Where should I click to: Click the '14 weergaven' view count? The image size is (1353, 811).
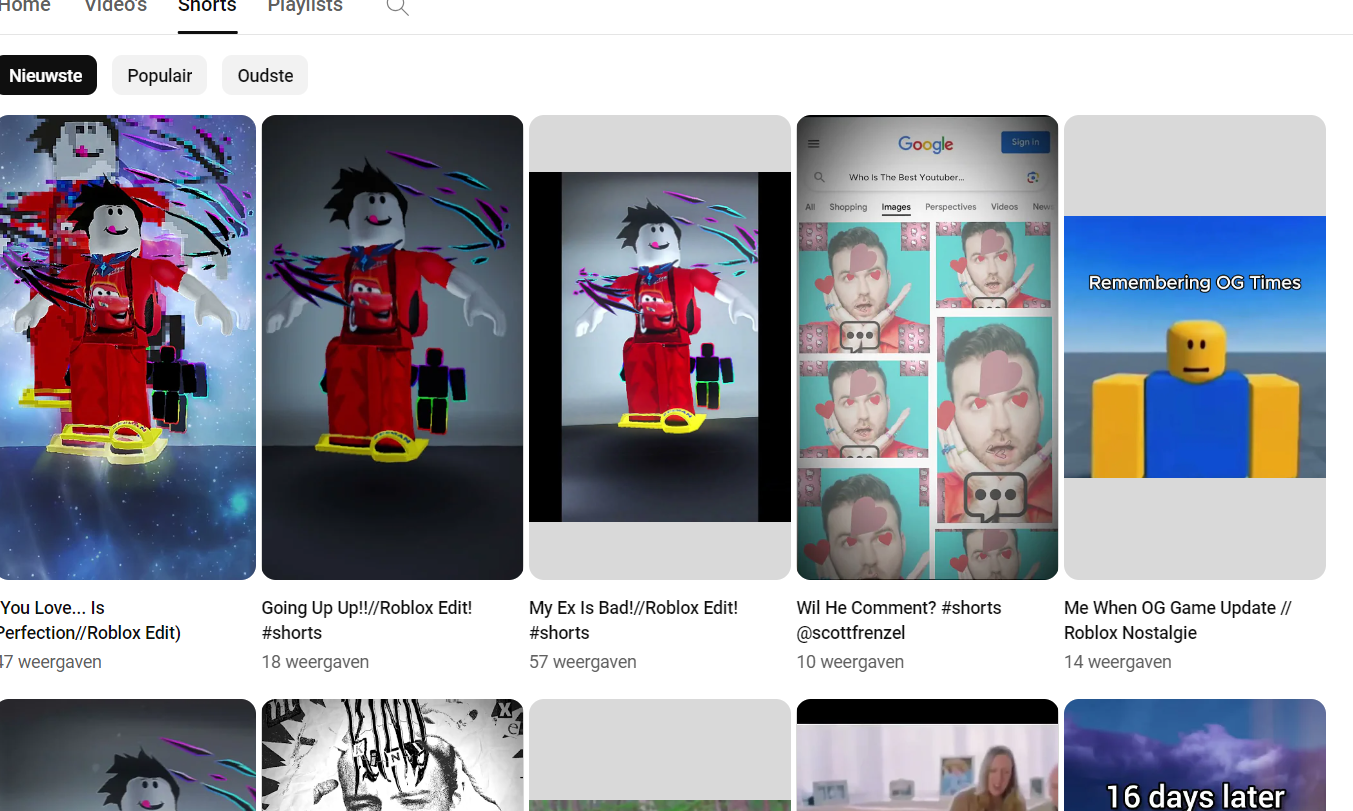(1117, 662)
